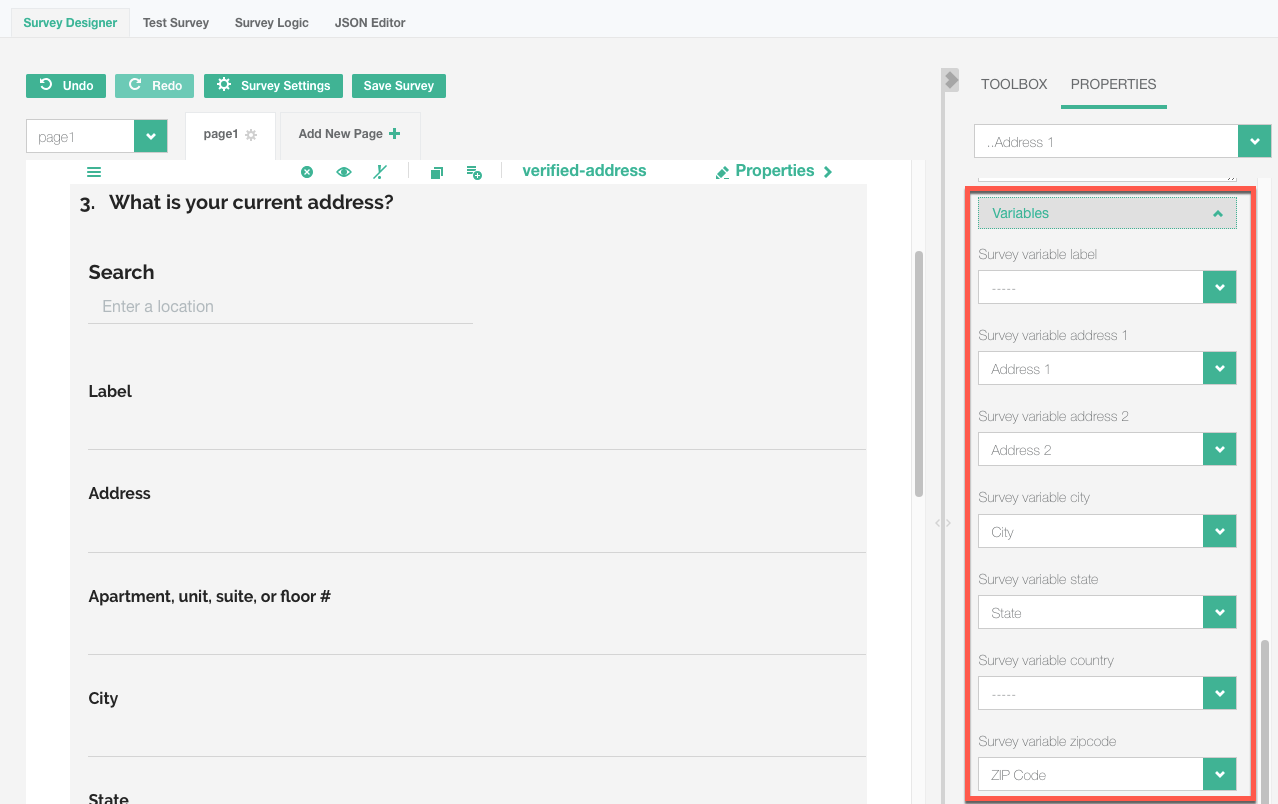Viewport: 1278px width, 804px height.
Task: Open Survey variable label dropdown
Action: pyautogui.click(x=1219, y=288)
